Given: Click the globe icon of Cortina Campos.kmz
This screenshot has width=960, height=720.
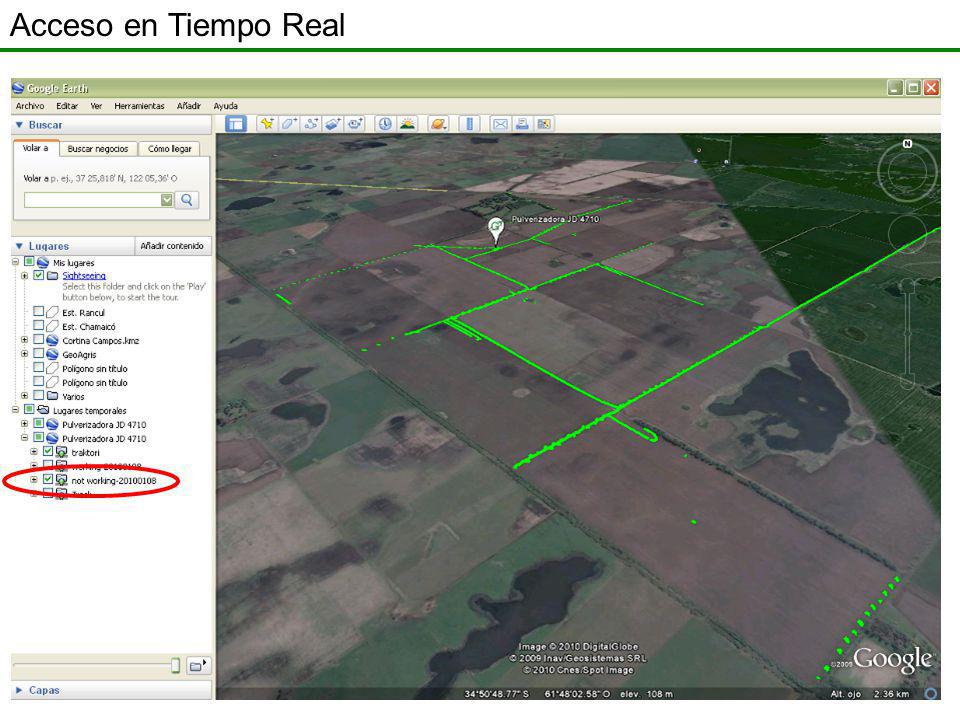Looking at the screenshot, I should click(x=53, y=340).
